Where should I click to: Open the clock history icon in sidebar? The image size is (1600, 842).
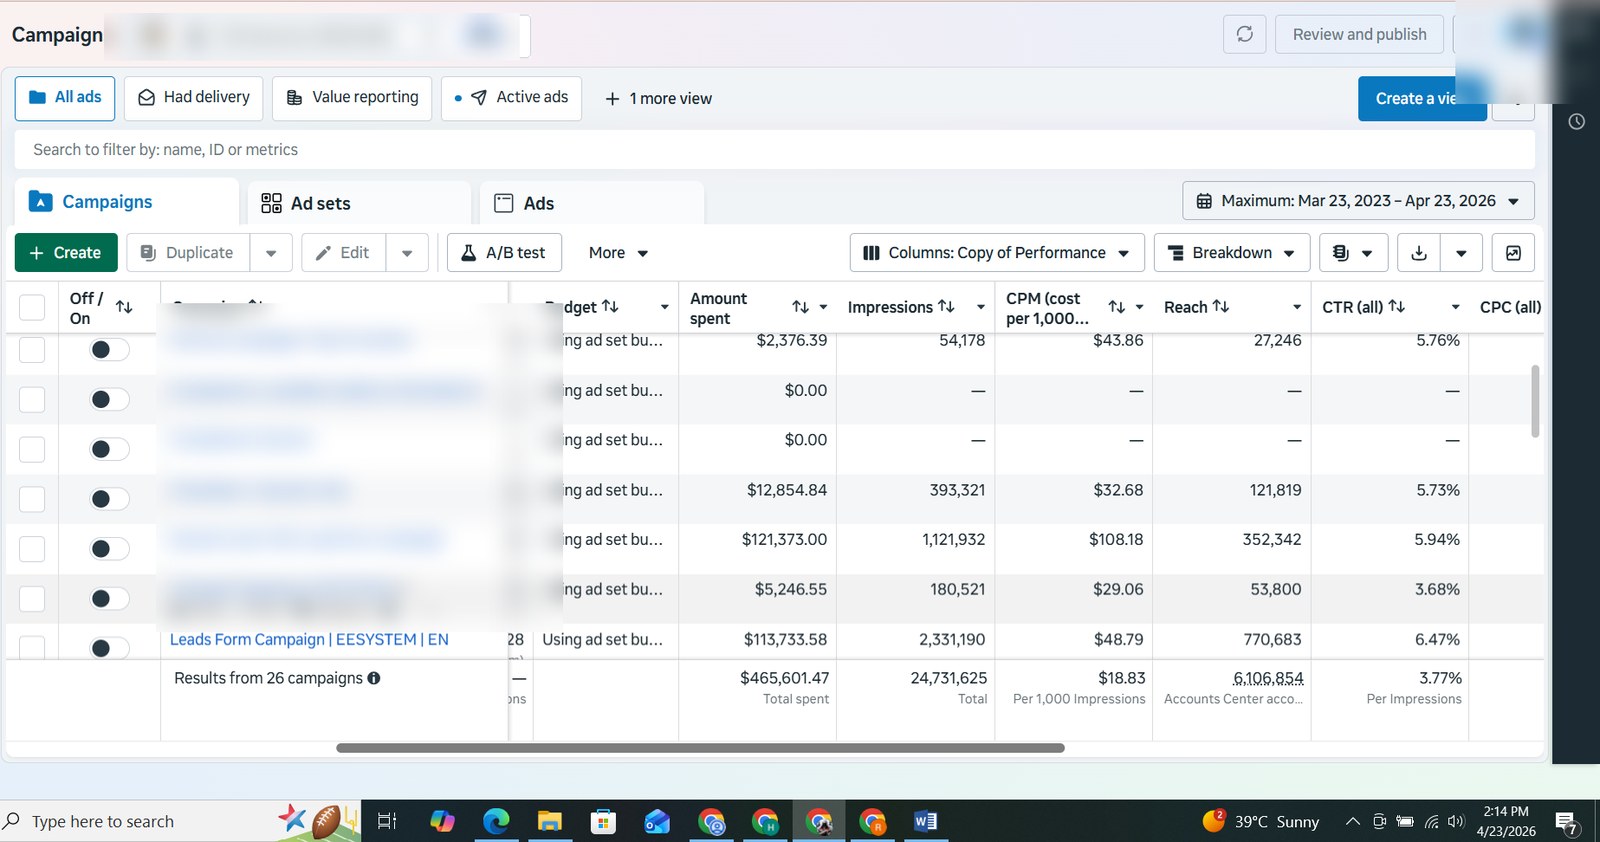tap(1576, 122)
